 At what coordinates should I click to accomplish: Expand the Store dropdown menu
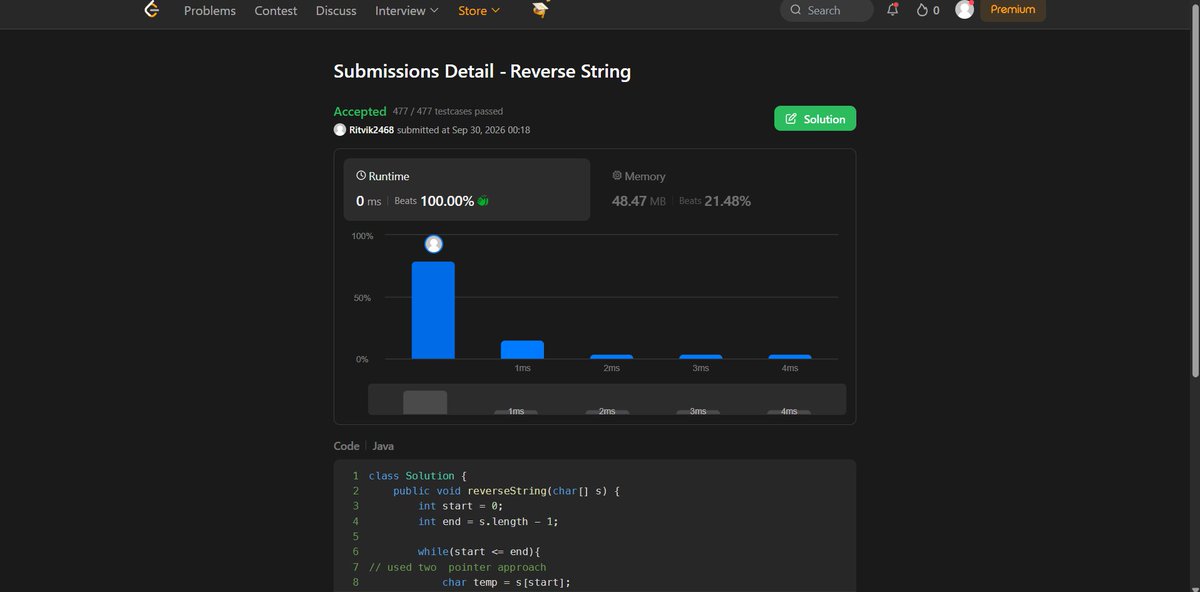[x=479, y=11]
